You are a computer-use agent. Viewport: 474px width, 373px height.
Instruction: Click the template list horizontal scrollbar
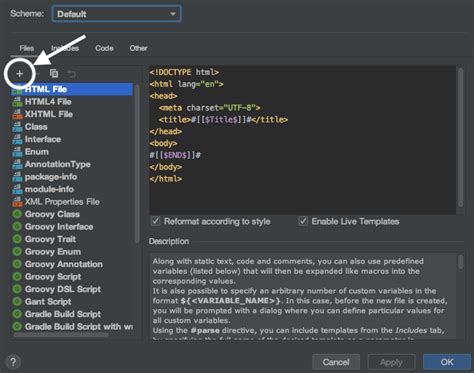coord(61,335)
